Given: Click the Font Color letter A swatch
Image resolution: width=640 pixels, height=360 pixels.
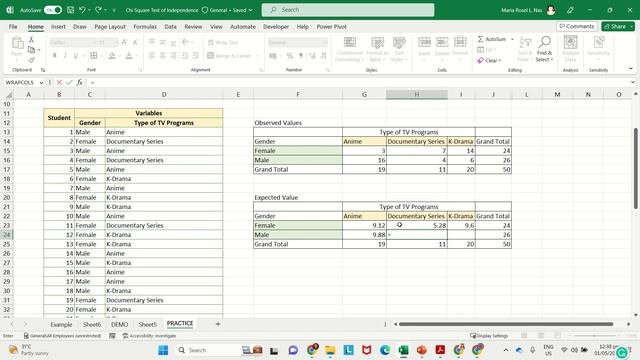Looking at the screenshot, I should pyautogui.click(x=129, y=56).
